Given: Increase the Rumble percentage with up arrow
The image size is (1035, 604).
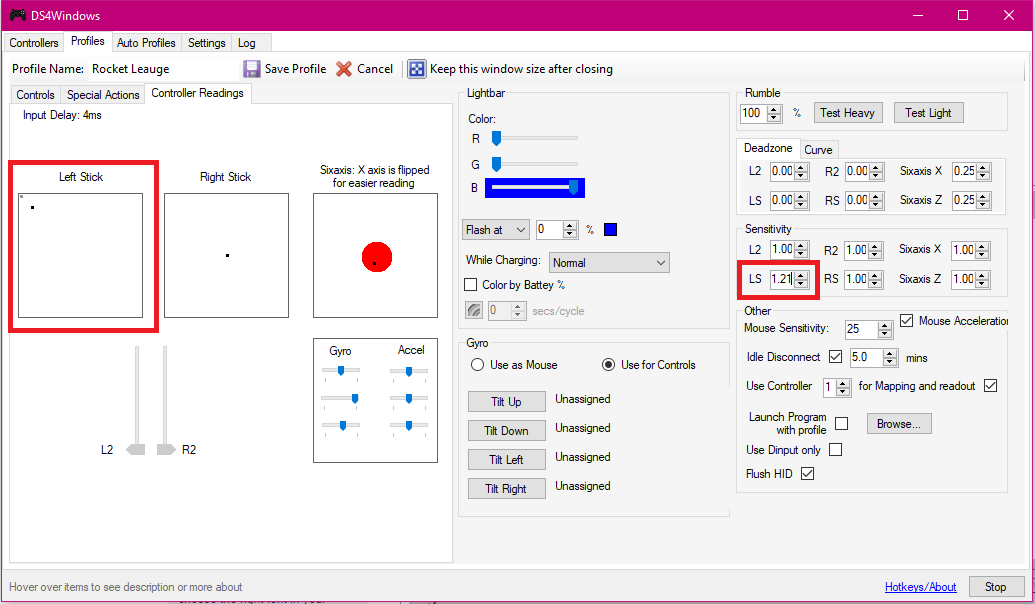Looking at the screenshot, I should coord(774,109).
